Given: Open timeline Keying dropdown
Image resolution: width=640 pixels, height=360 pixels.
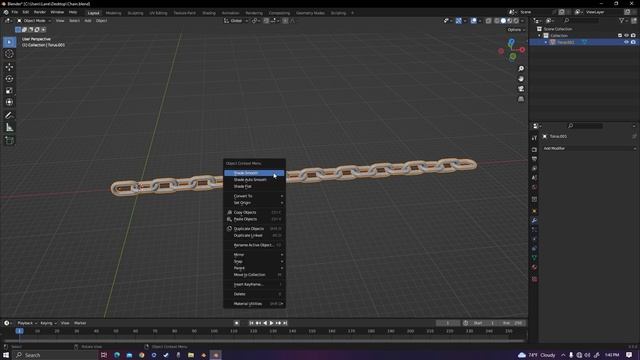Looking at the screenshot, I should coord(49,323).
